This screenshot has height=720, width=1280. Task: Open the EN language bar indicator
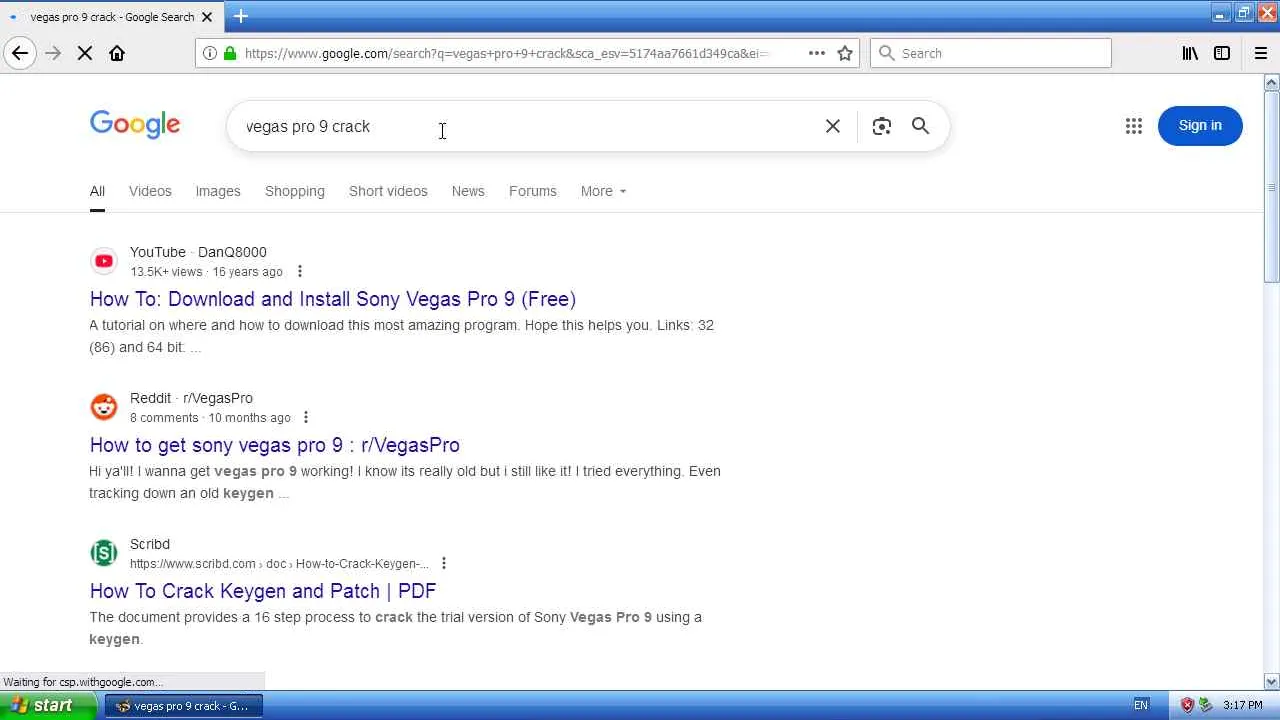(1141, 705)
